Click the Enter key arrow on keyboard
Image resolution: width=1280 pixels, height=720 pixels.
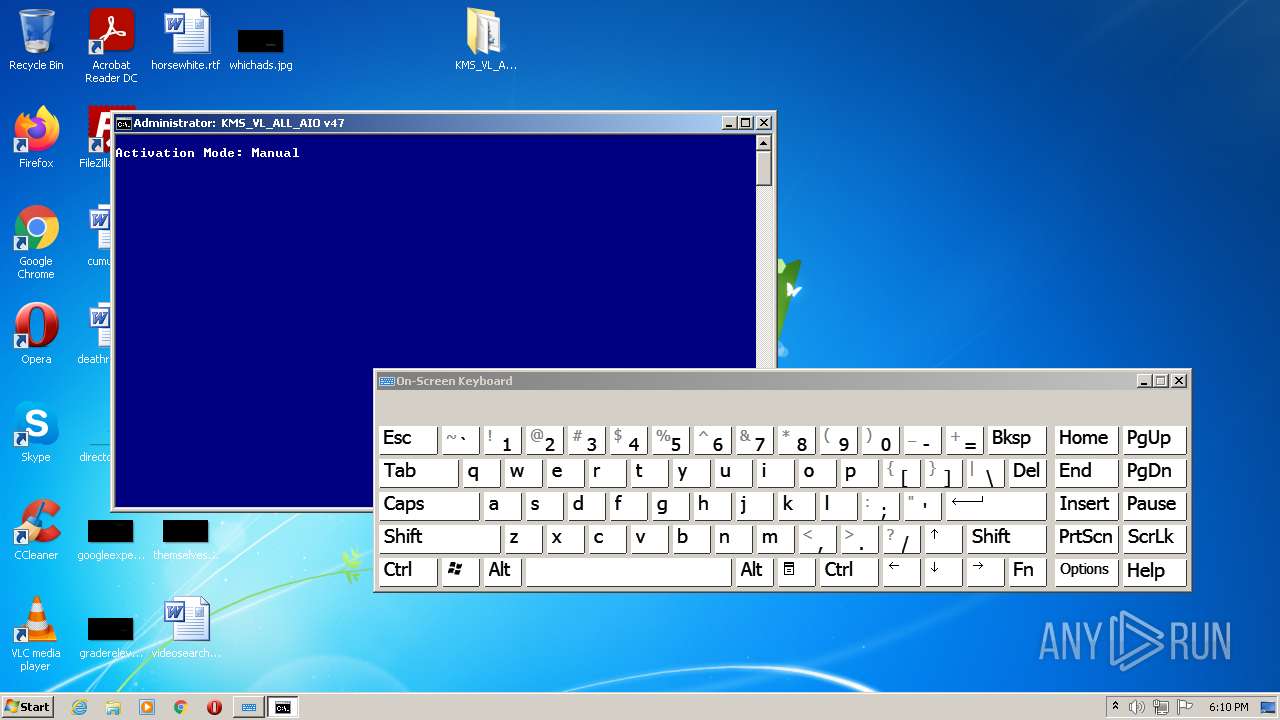(996, 504)
